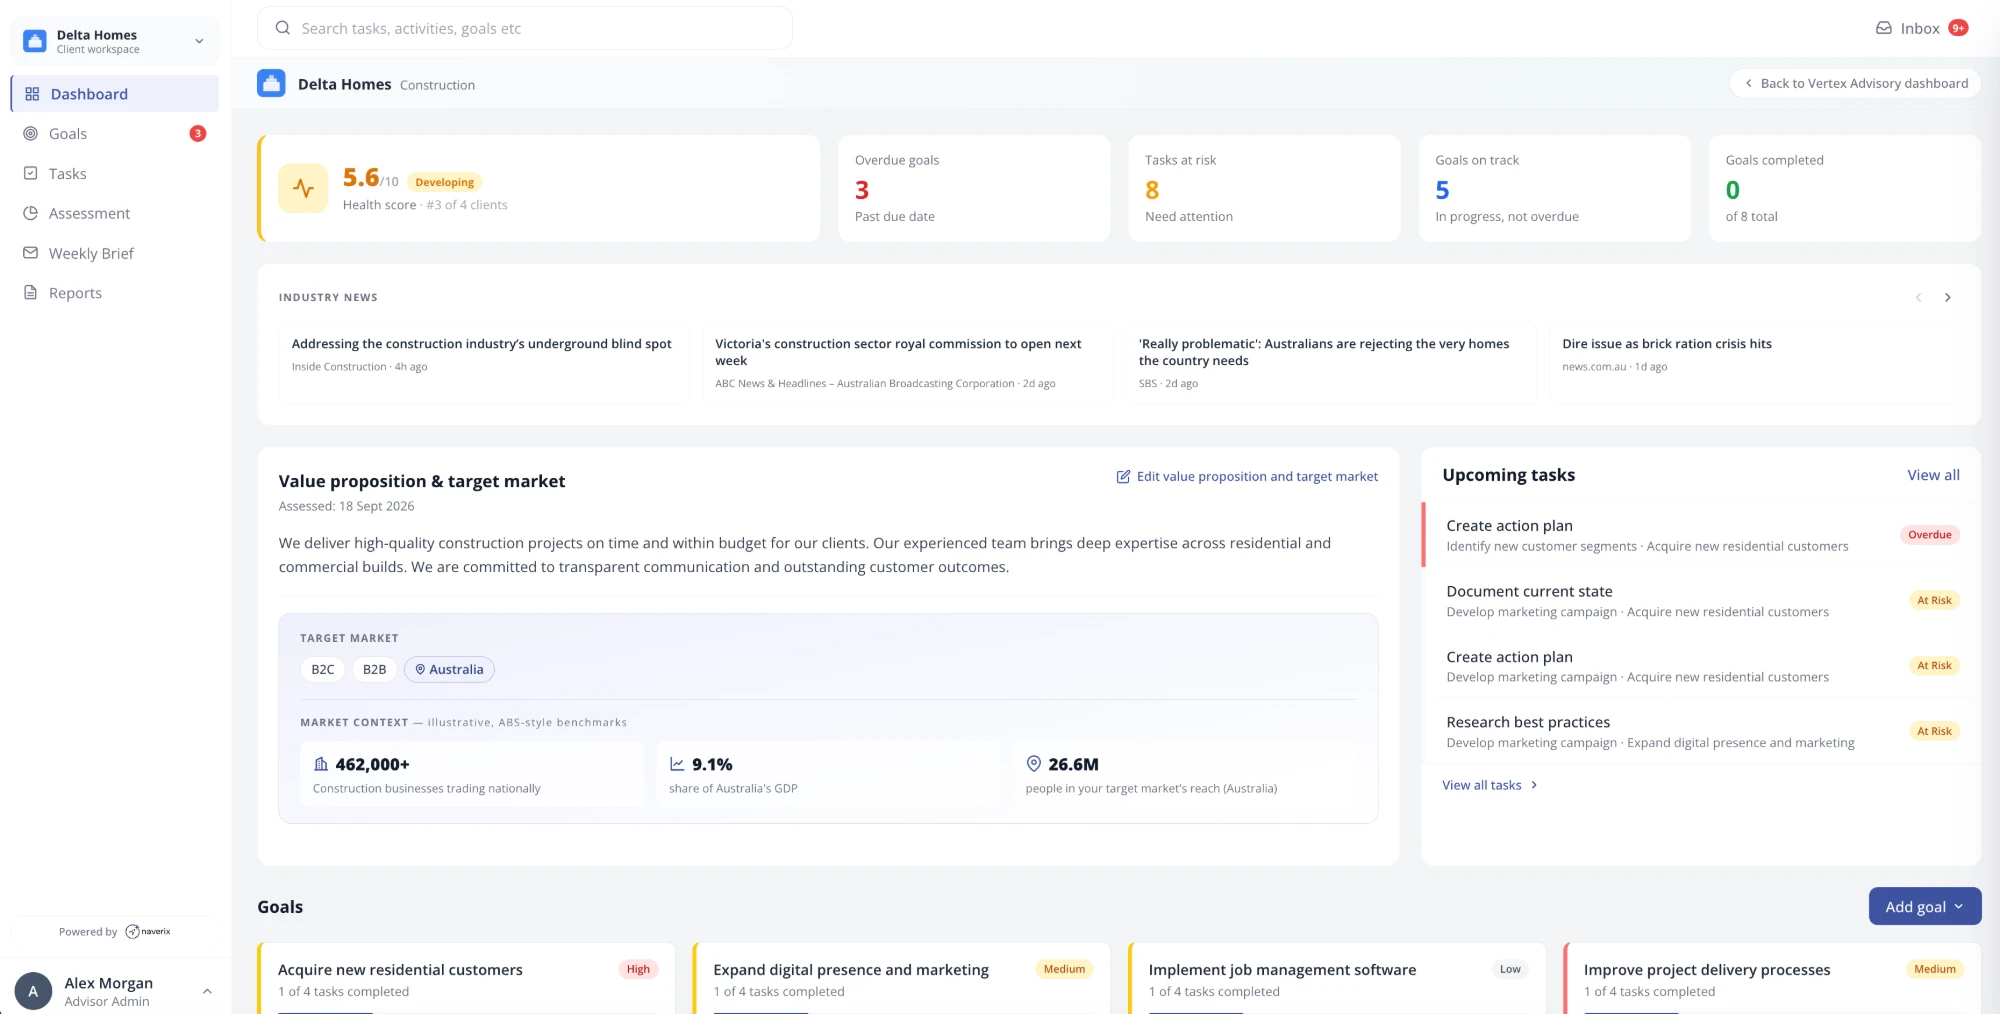The image size is (2000, 1014).
Task: Open the overdue Create action plan task
Action: 1701,535
